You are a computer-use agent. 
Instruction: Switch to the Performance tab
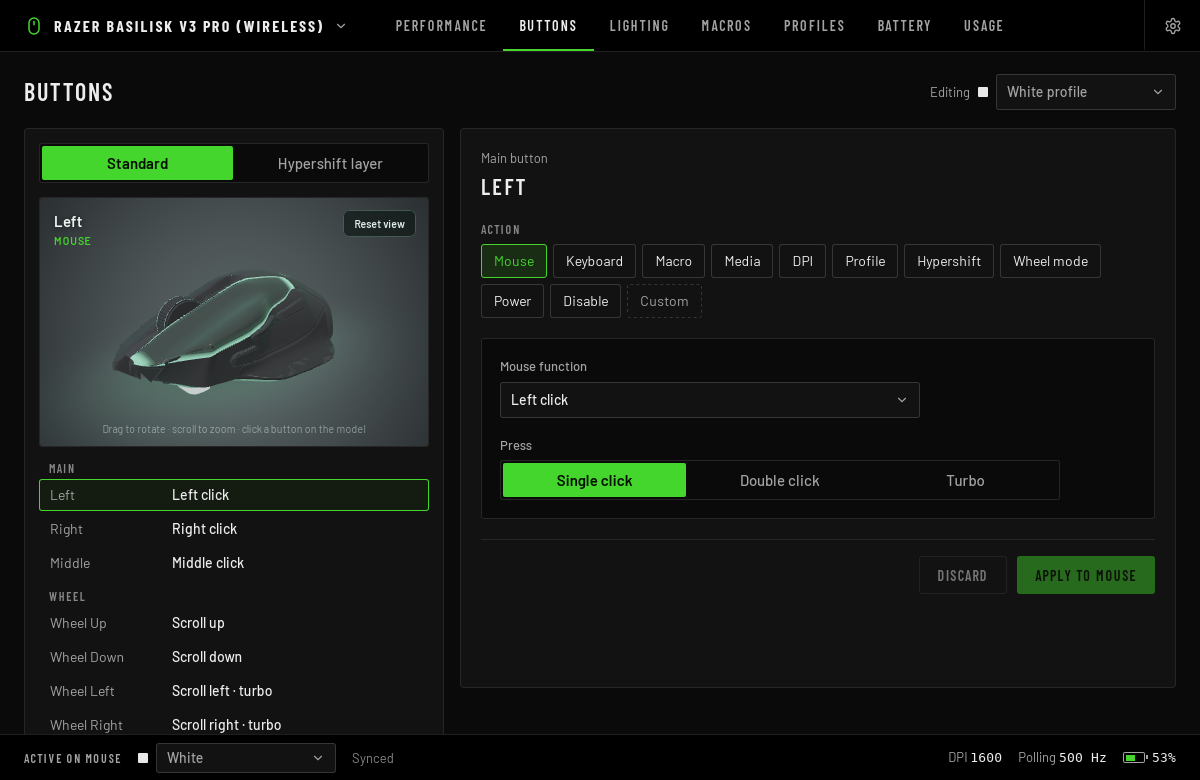pos(441,26)
